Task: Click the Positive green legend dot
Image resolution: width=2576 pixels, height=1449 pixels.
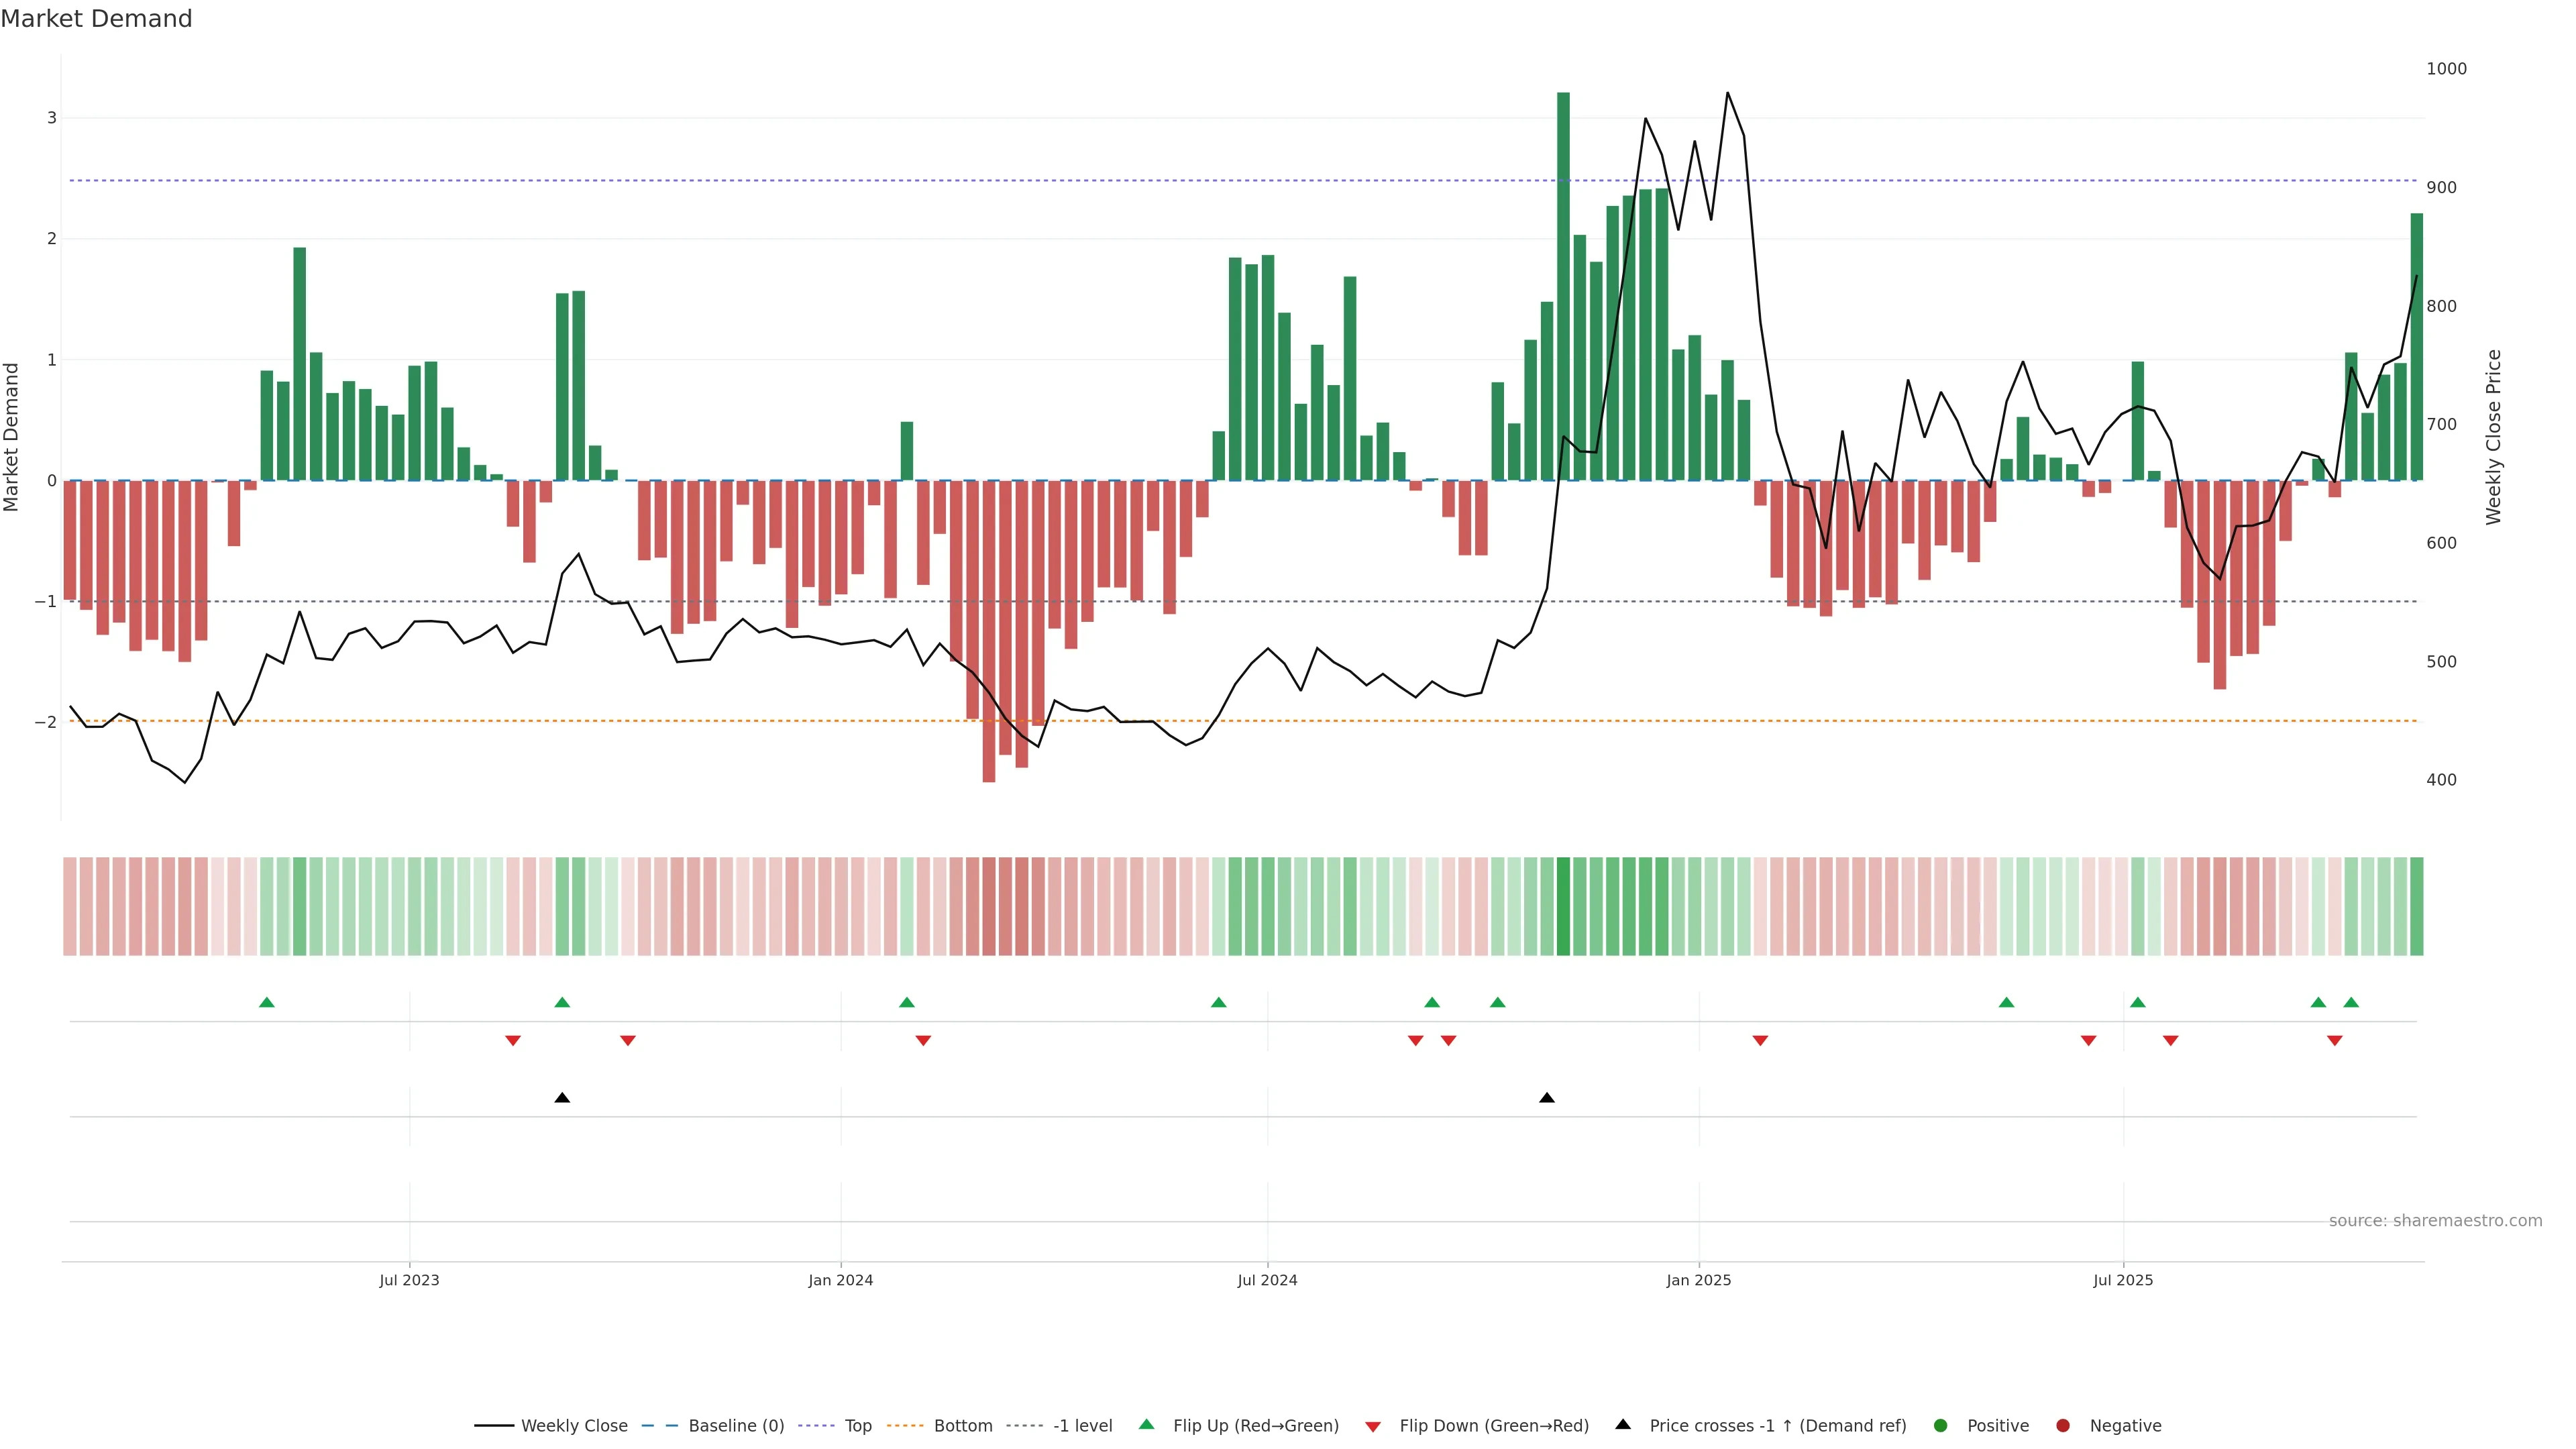Action: (1941, 1426)
